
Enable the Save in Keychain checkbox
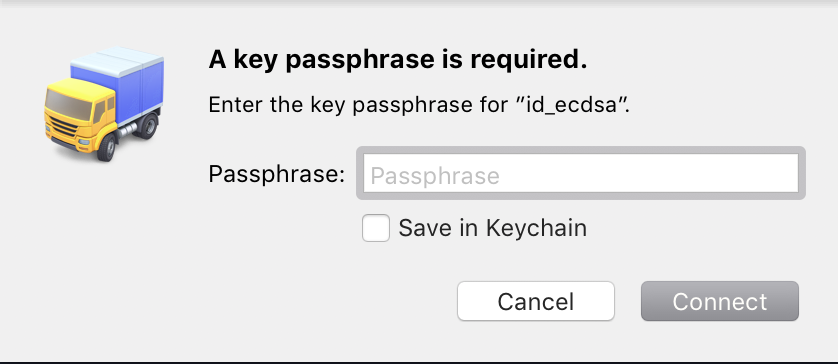click(x=376, y=228)
